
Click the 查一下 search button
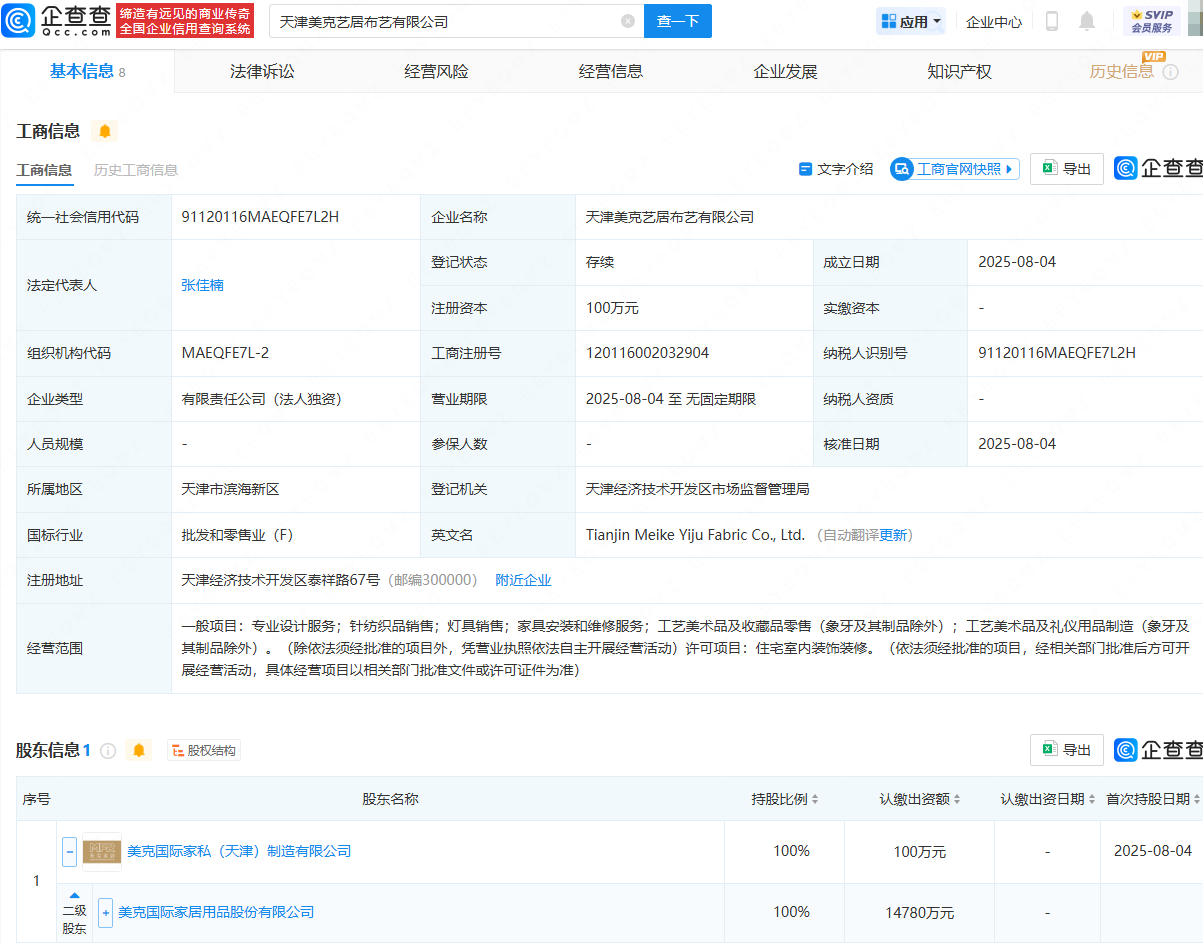click(677, 21)
